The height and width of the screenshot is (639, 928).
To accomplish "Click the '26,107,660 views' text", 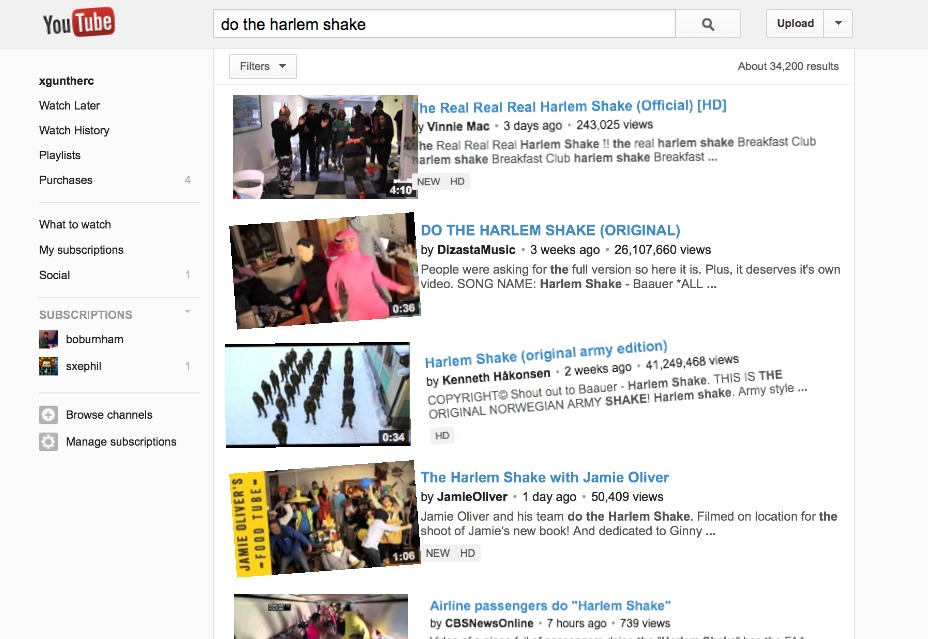I will (662, 250).
